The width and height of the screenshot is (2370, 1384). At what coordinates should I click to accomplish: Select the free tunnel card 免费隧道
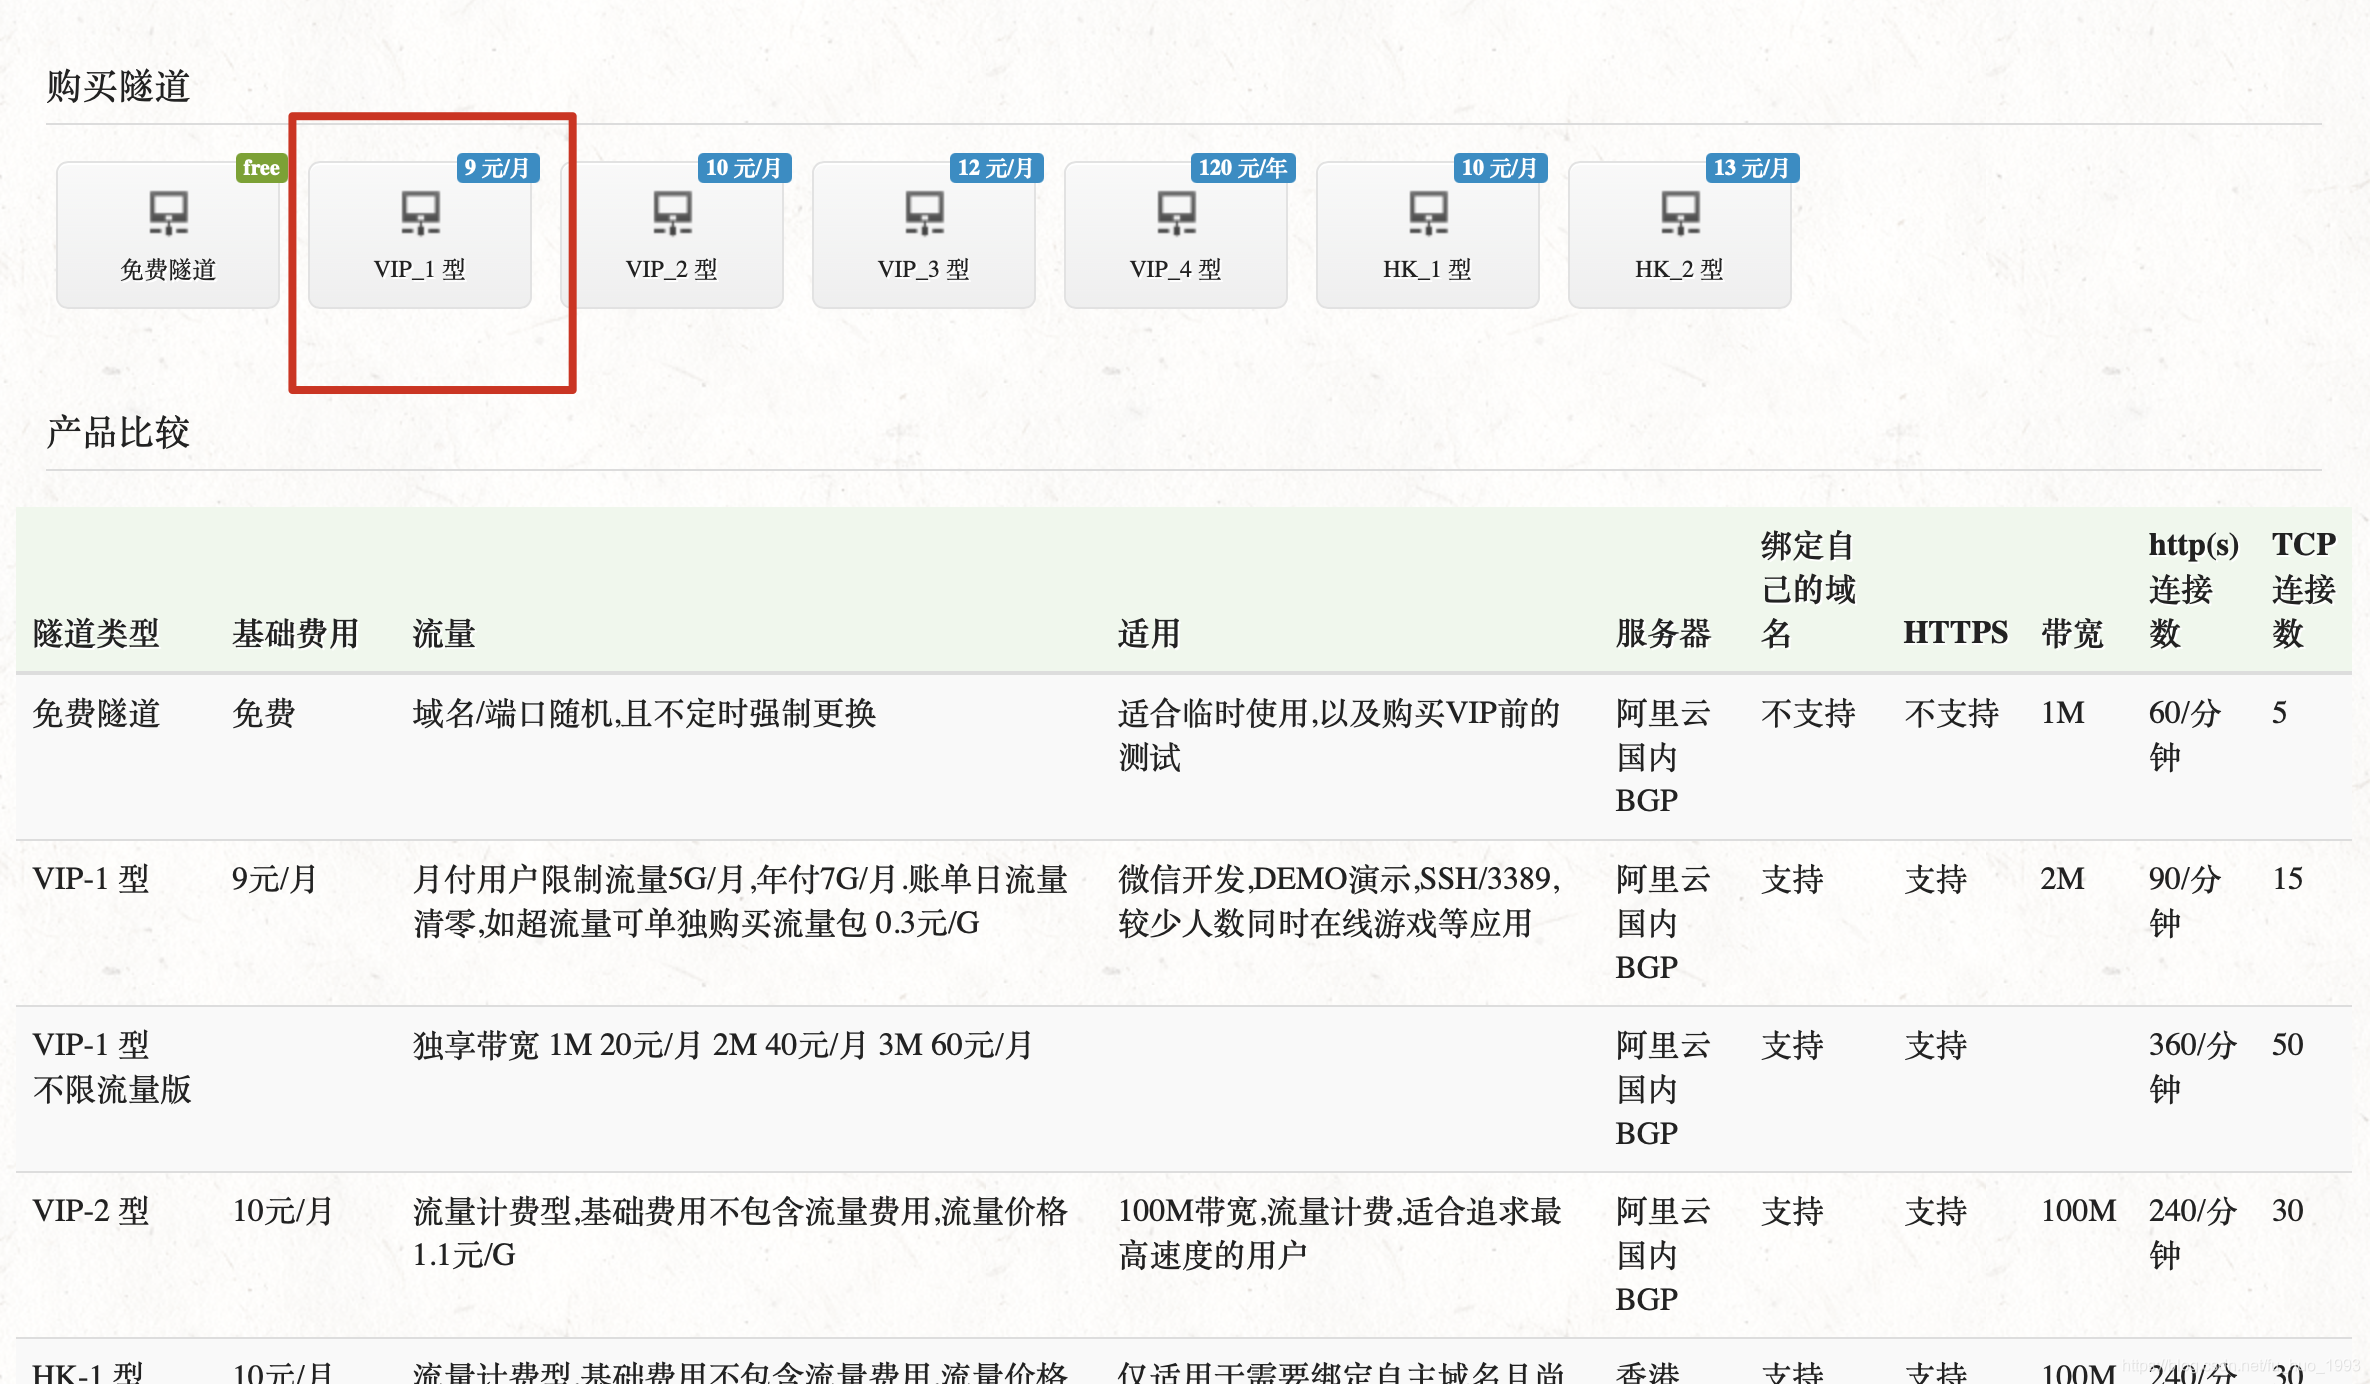[x=168, y=235]
